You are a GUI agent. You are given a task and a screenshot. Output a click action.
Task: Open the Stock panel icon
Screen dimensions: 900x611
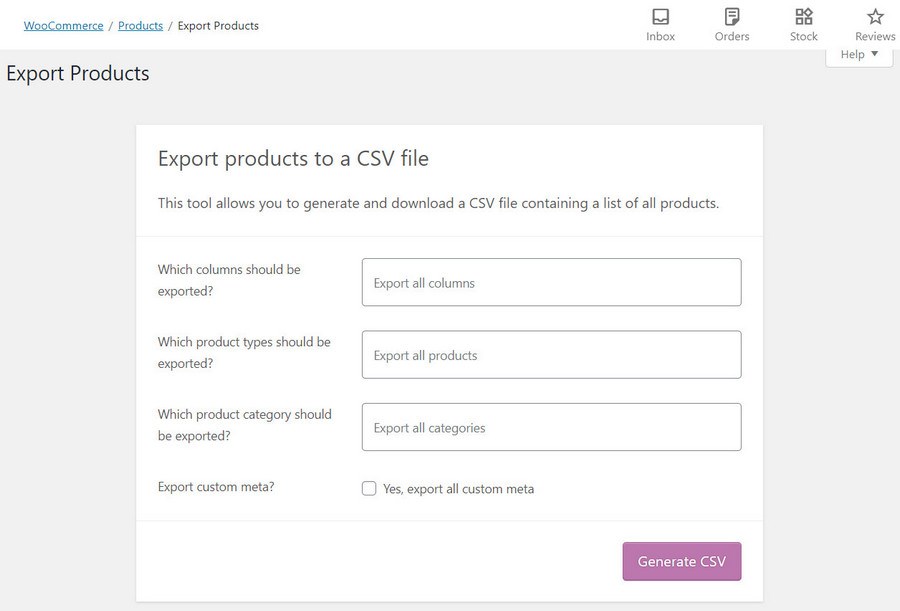[804, 17]
